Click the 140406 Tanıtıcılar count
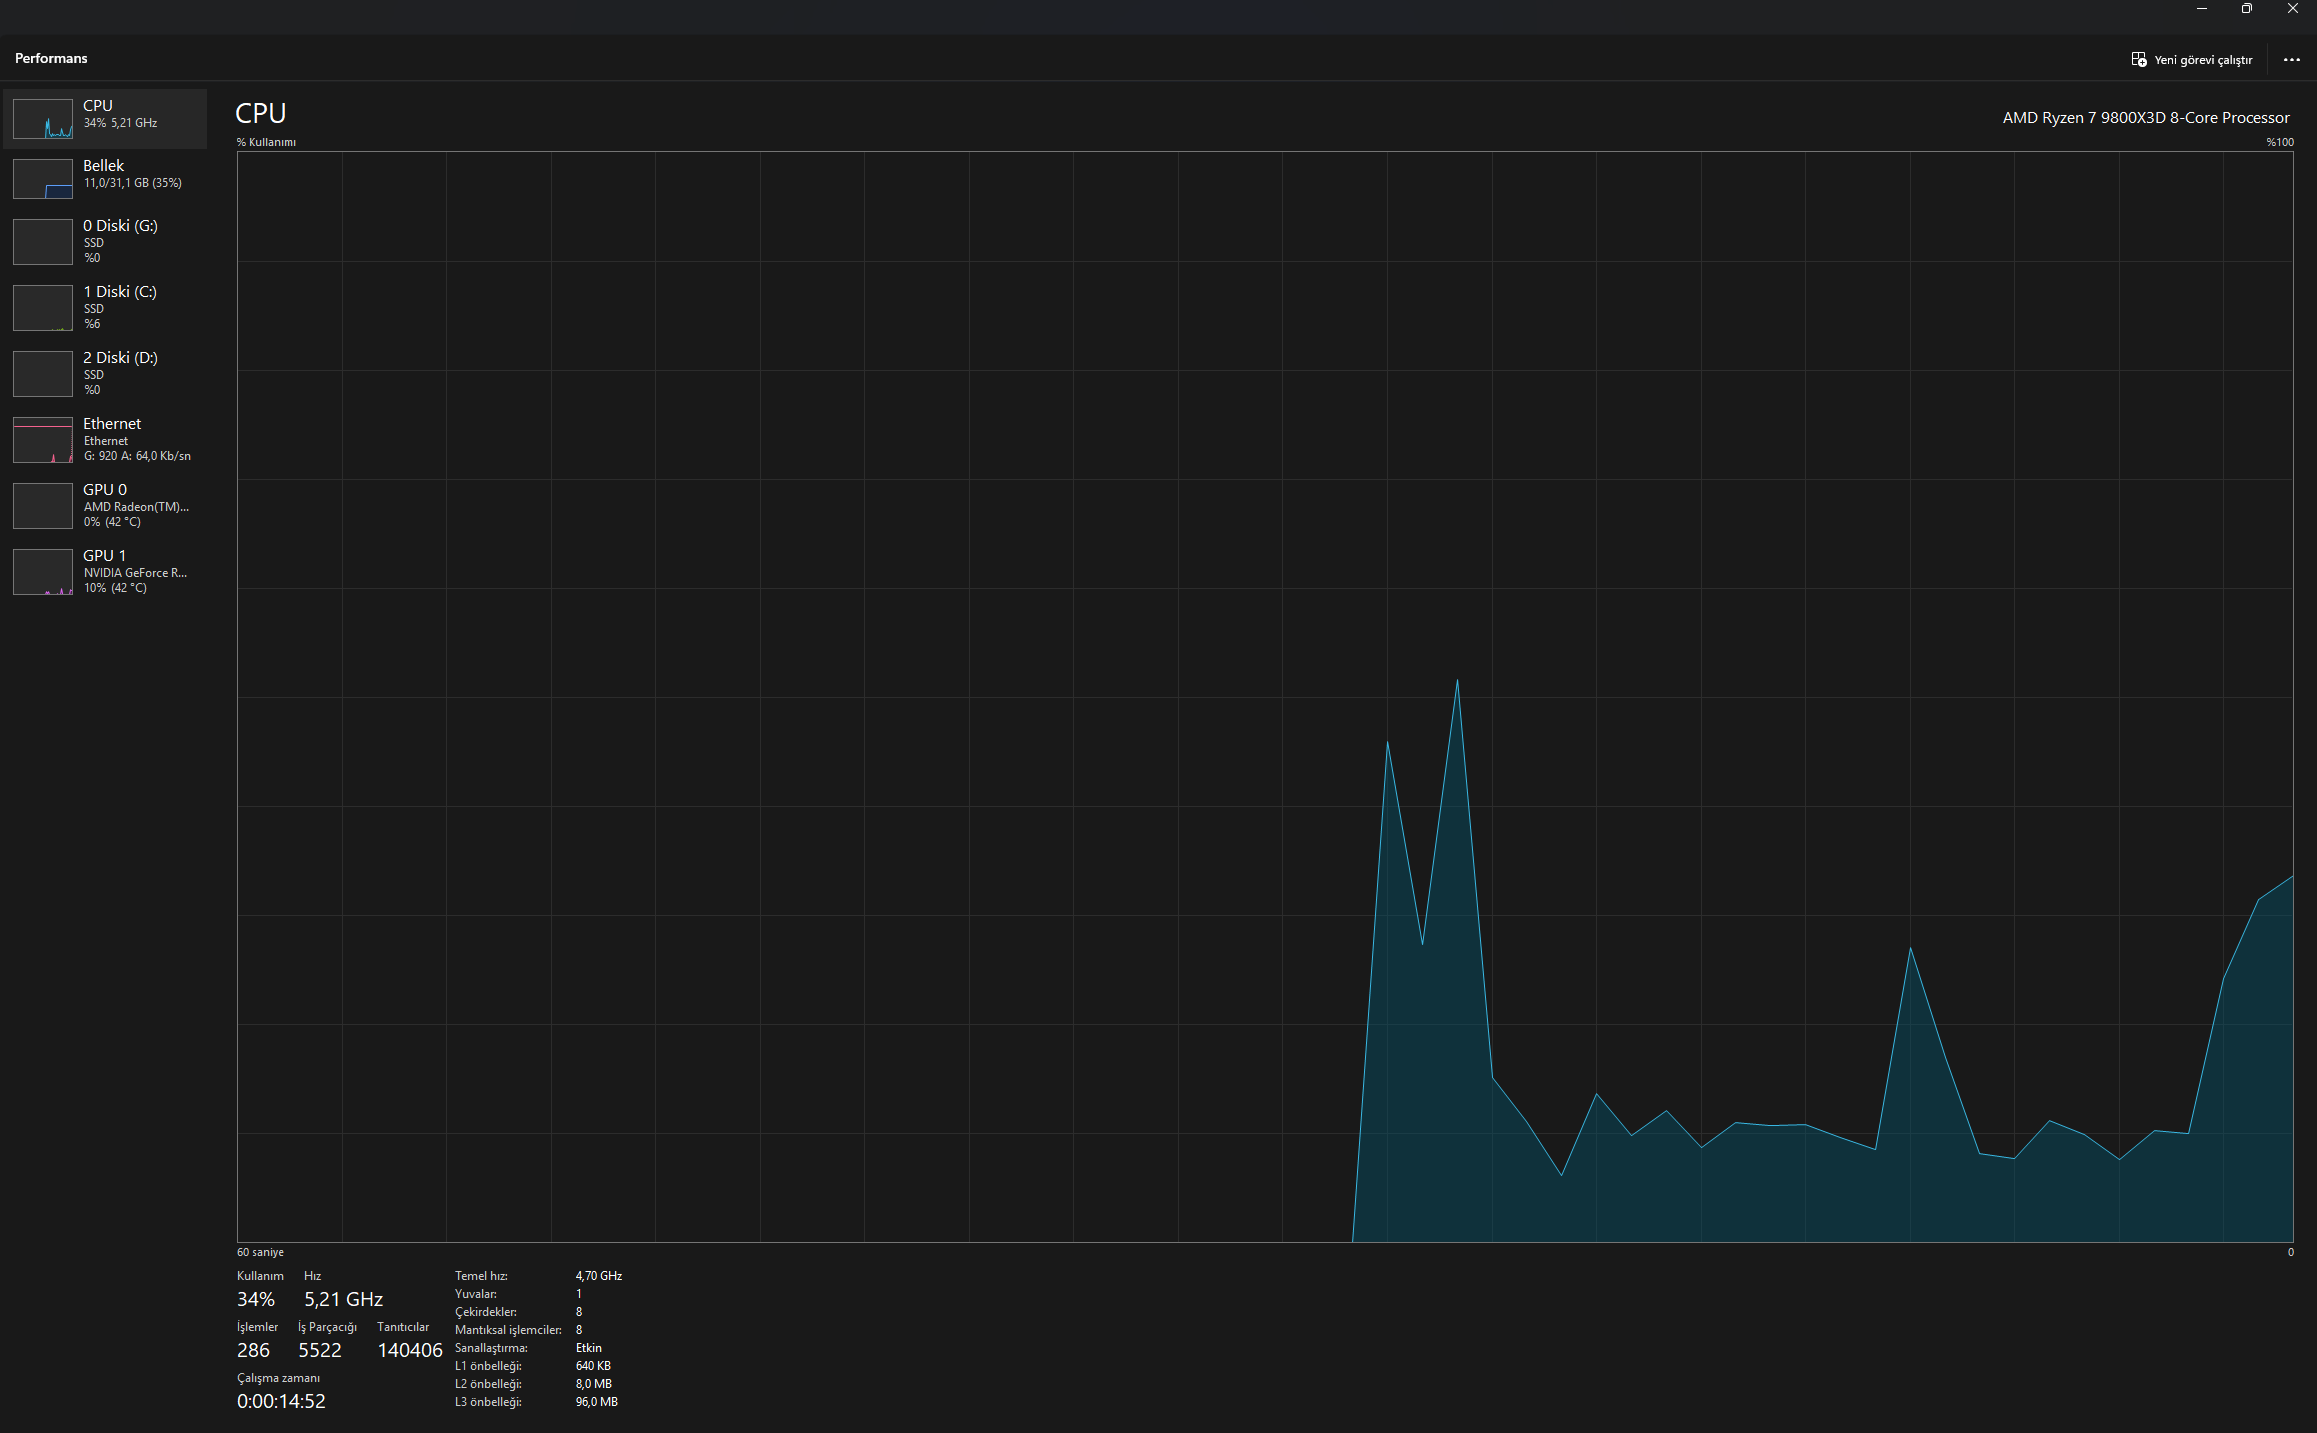Screen dimensions: 2317x1433 [x=410, y=1350]
